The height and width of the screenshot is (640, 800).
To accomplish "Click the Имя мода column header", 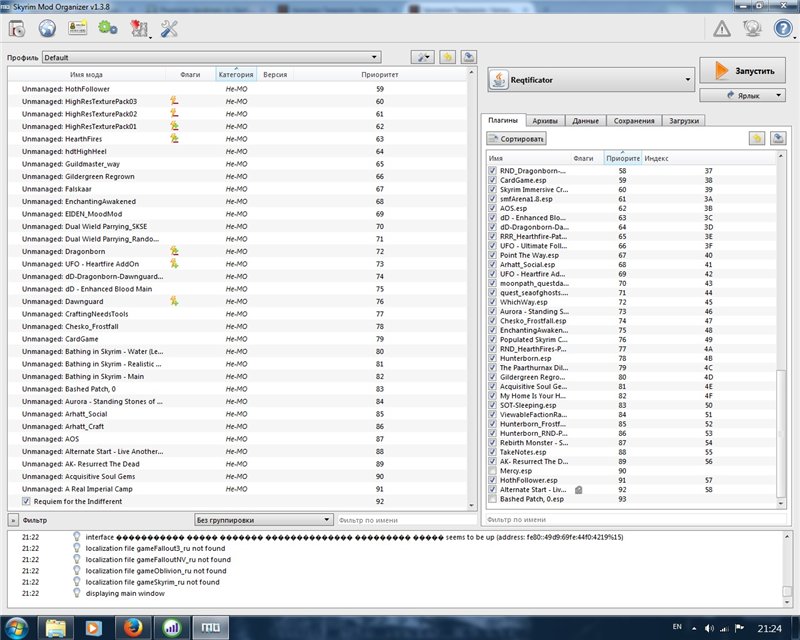I will tap(87, 75).
